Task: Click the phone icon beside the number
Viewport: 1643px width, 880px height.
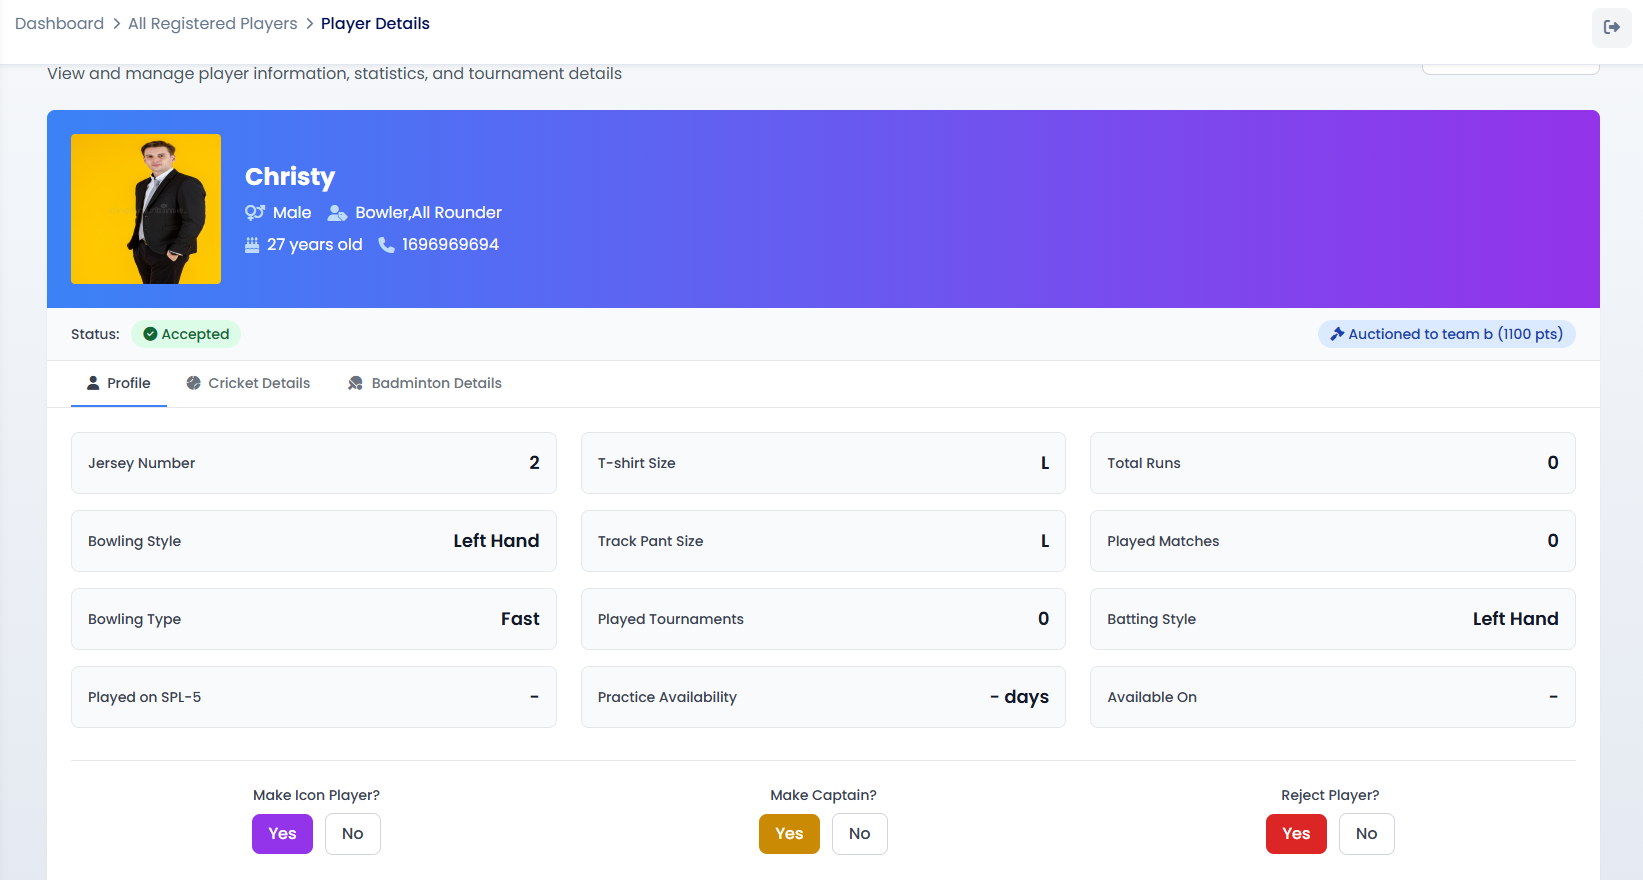Action: pyautogui.click(x=386, y=245)
